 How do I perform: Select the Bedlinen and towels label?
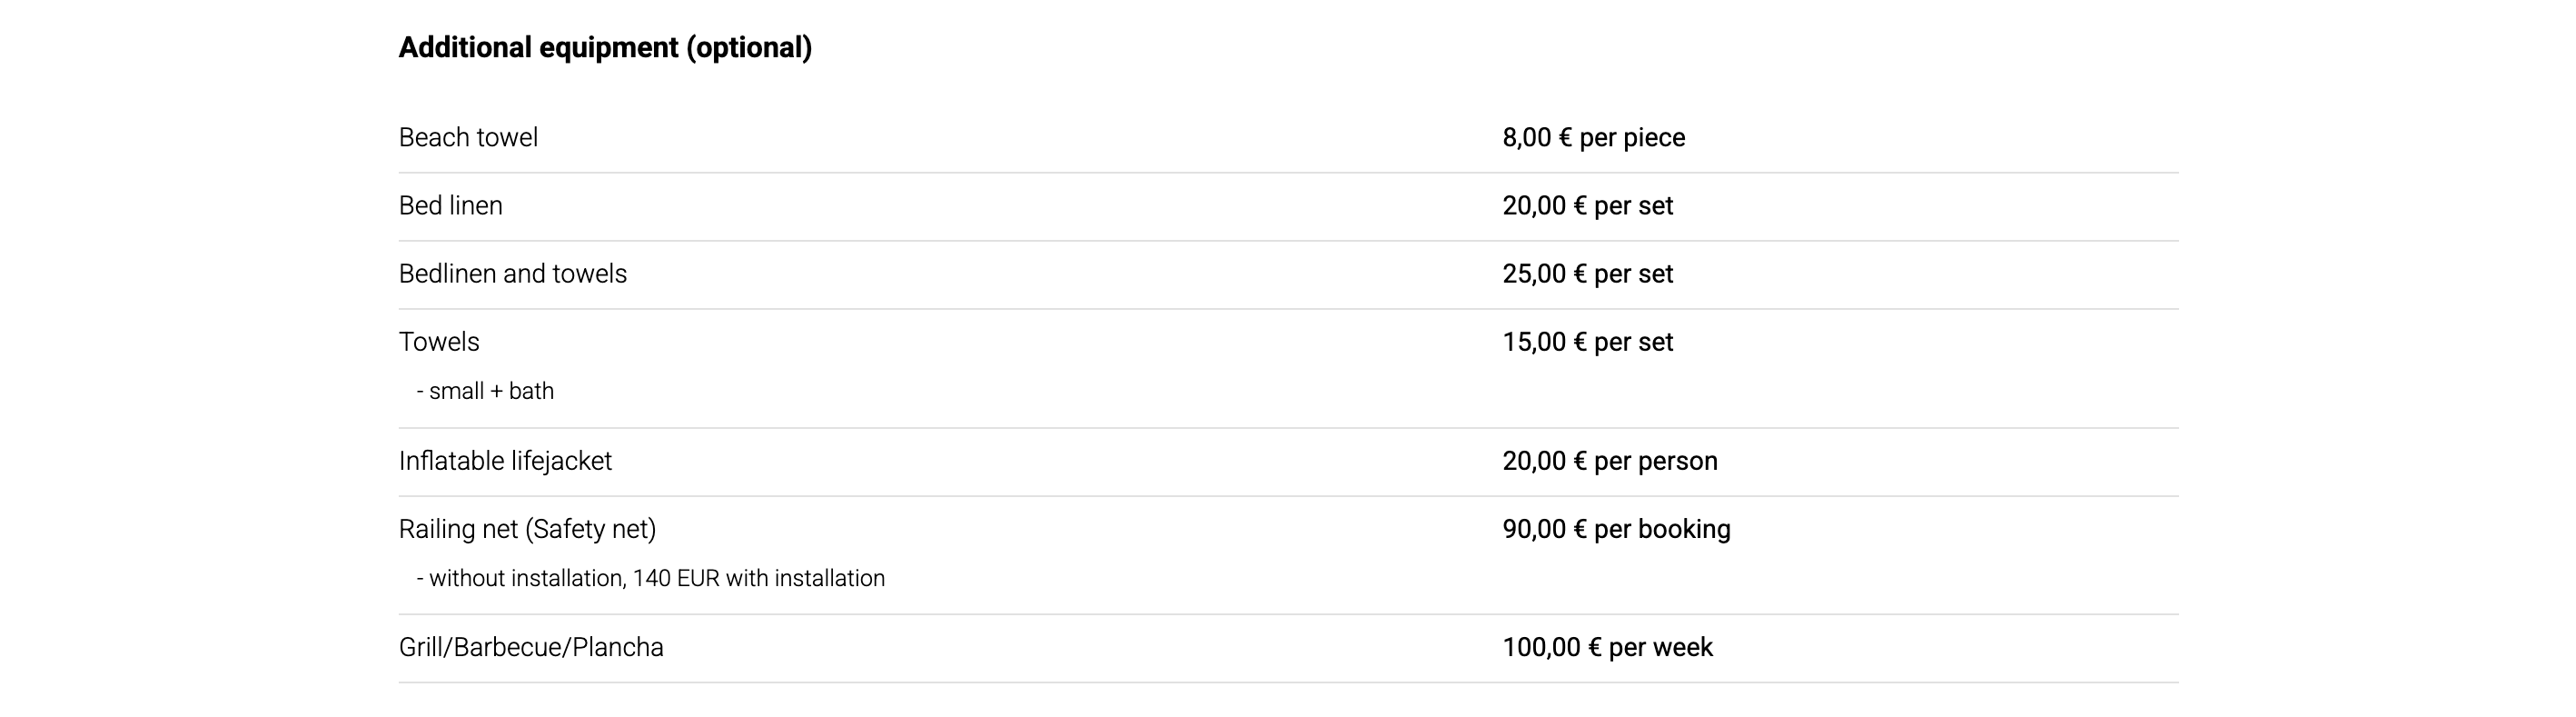point(512,274)
